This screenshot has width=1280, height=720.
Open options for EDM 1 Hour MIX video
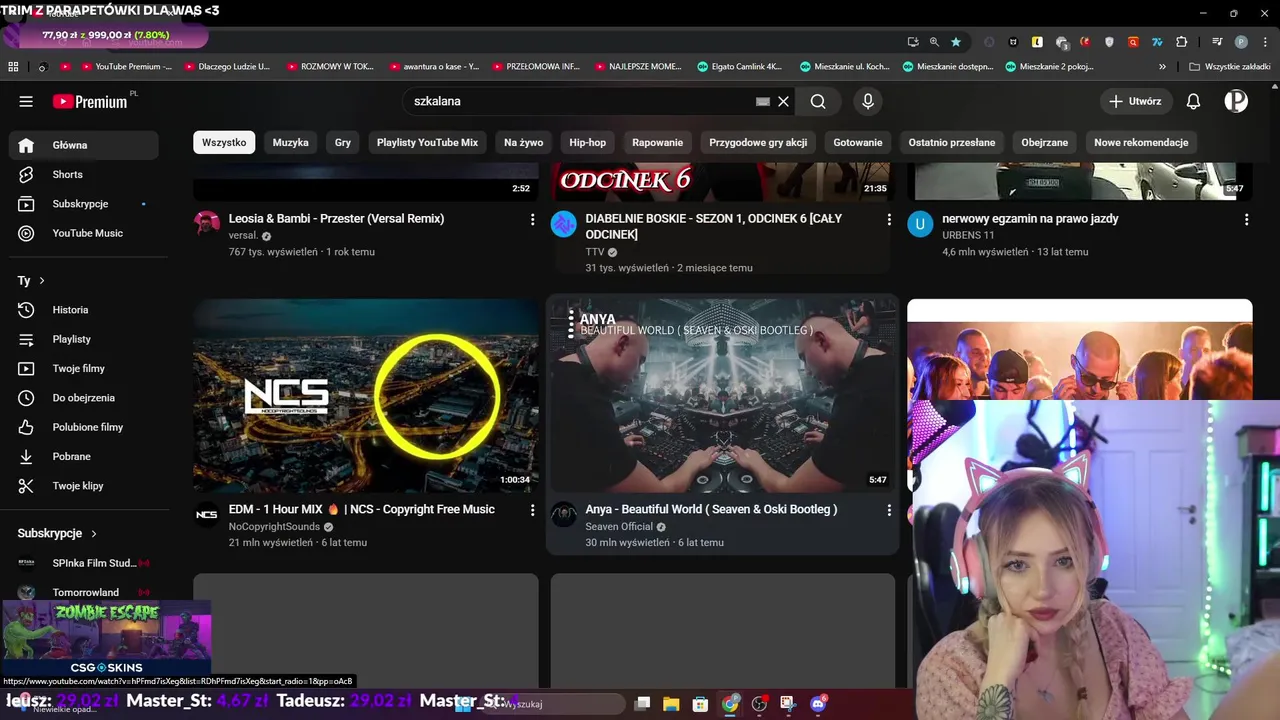pos(532,510)
